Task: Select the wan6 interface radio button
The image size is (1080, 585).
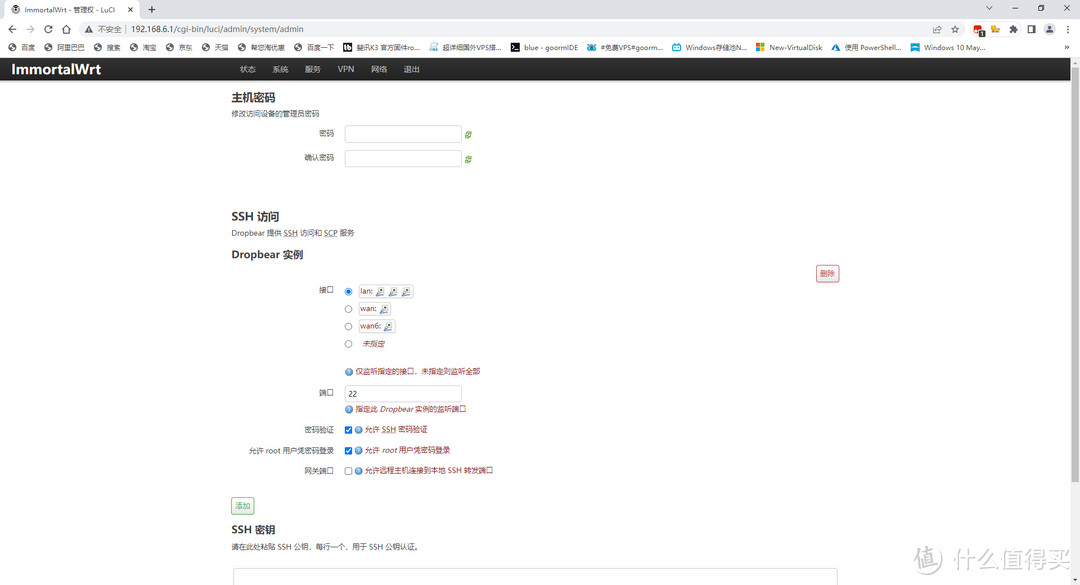Action: tap(348, 326)
